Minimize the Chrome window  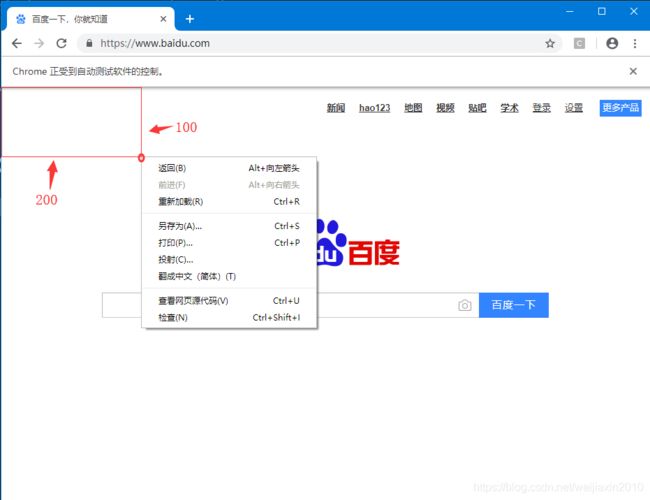coord(570,12)
